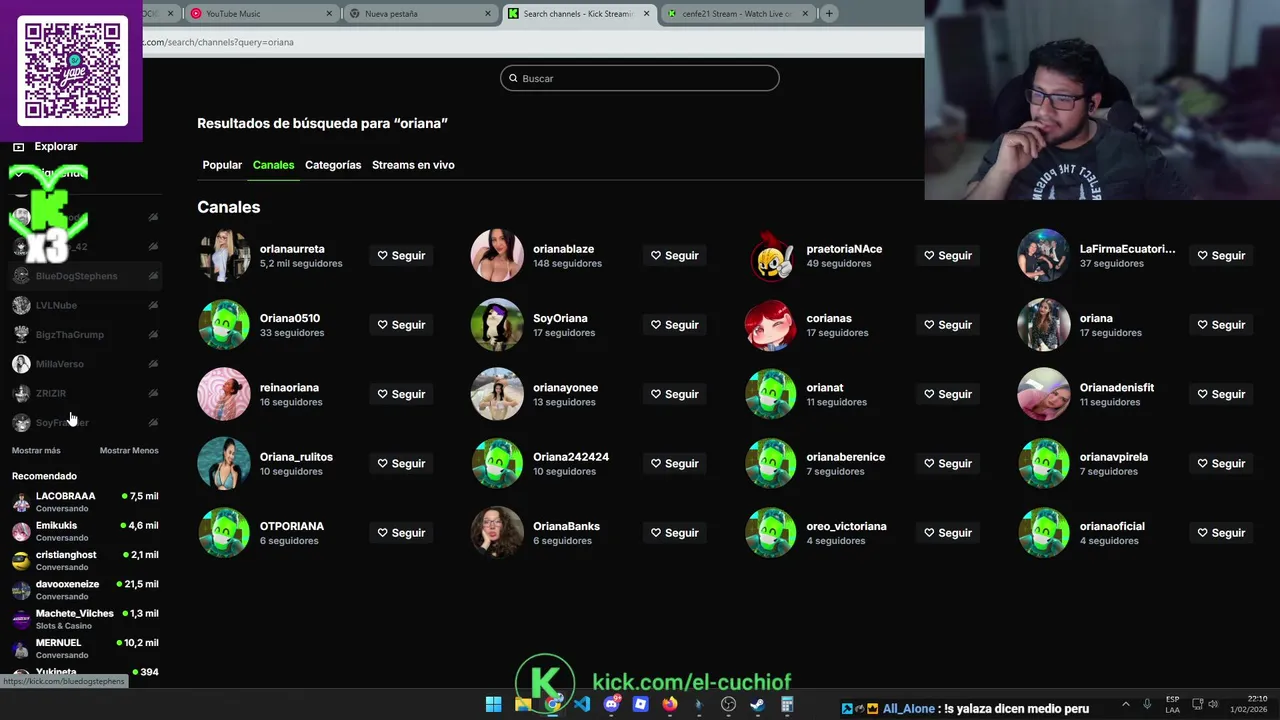The height and width of the screenshot is (720, 1280).
Task: Close the Nueva pestaña browser tab
Action: click(x=488, y=14)
